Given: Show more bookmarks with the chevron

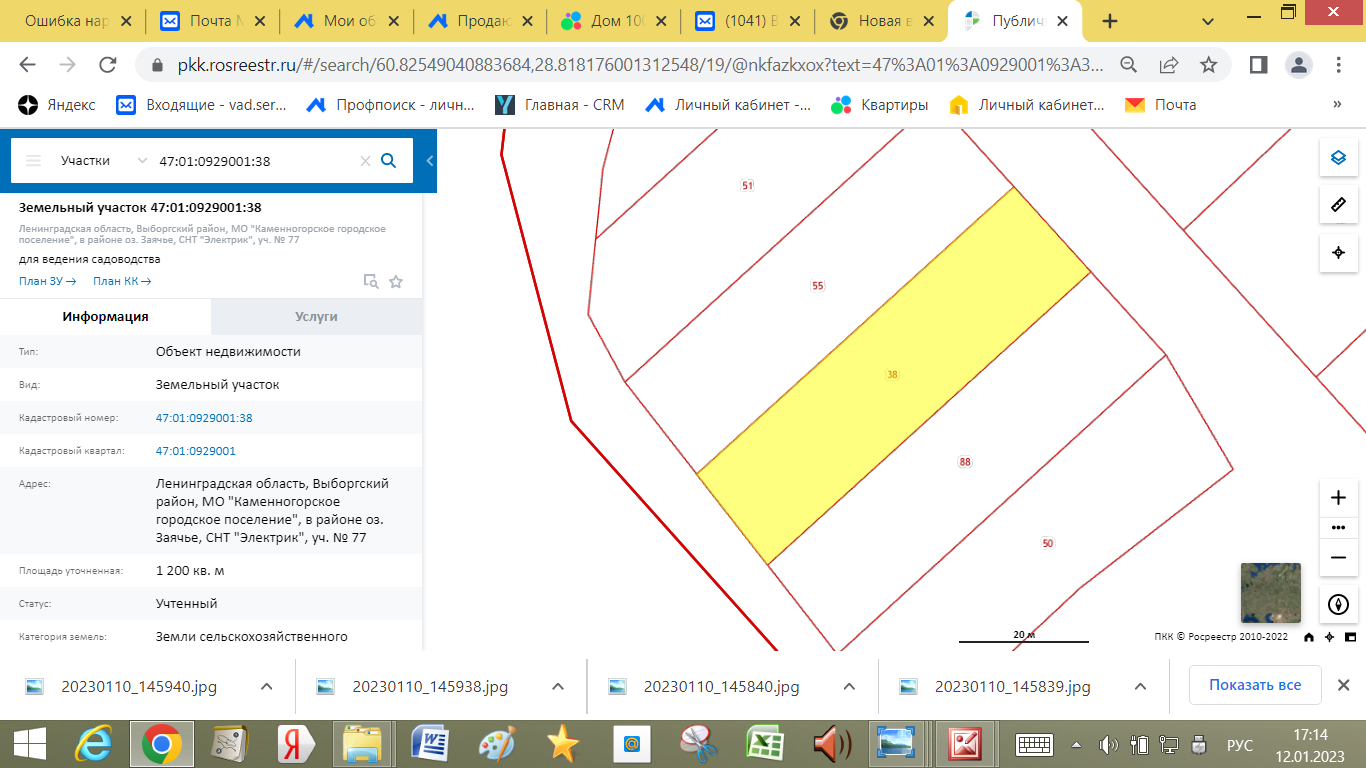Looking at the screenshot, I should tap(1337, 104).
